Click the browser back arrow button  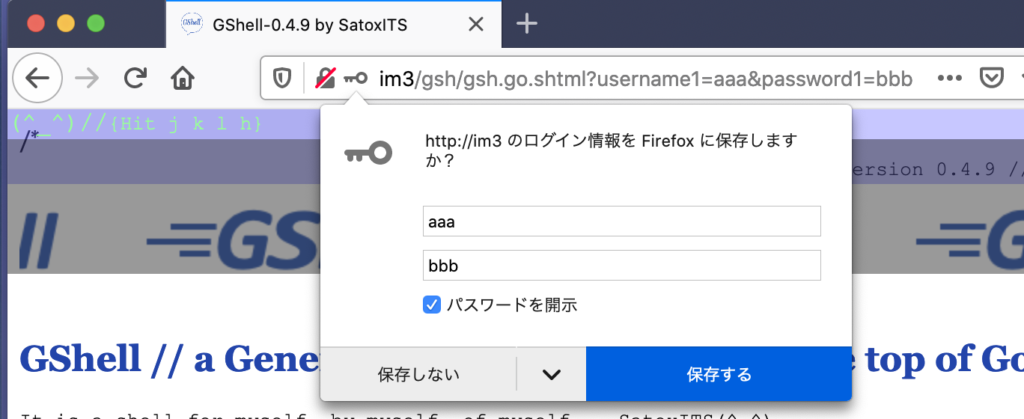pos(37,79)
